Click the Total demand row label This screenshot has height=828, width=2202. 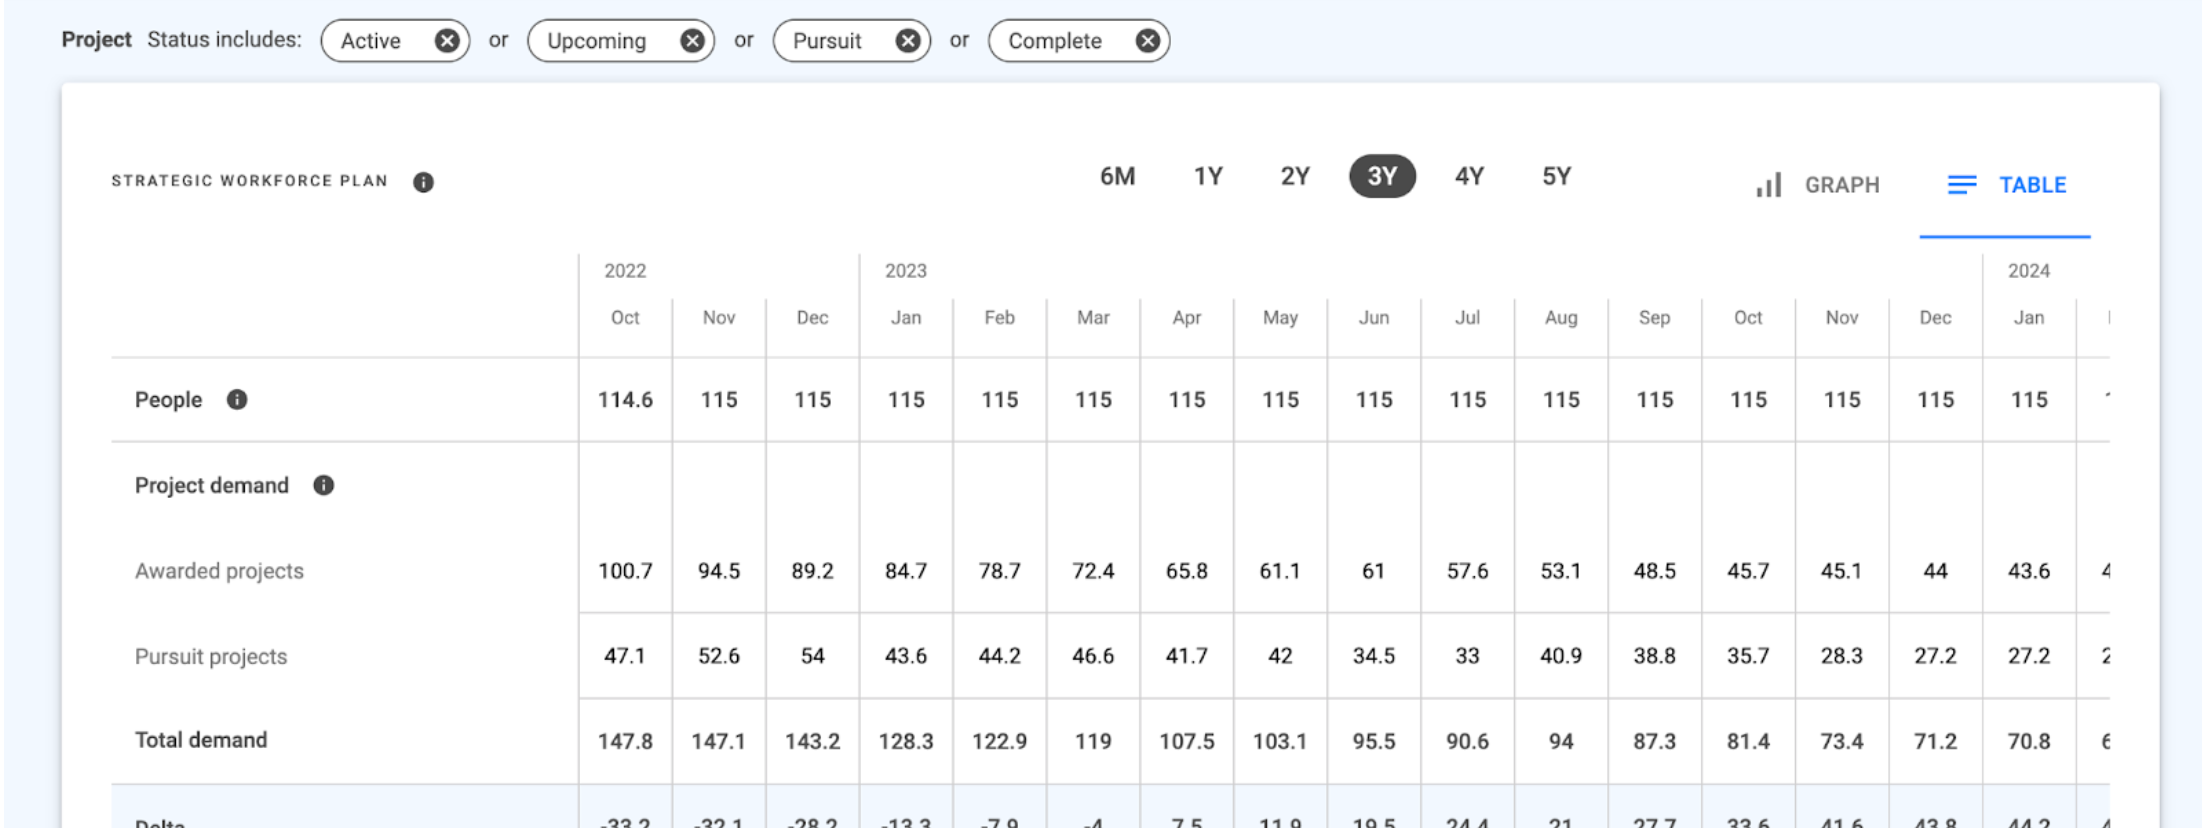coord(201,740)
